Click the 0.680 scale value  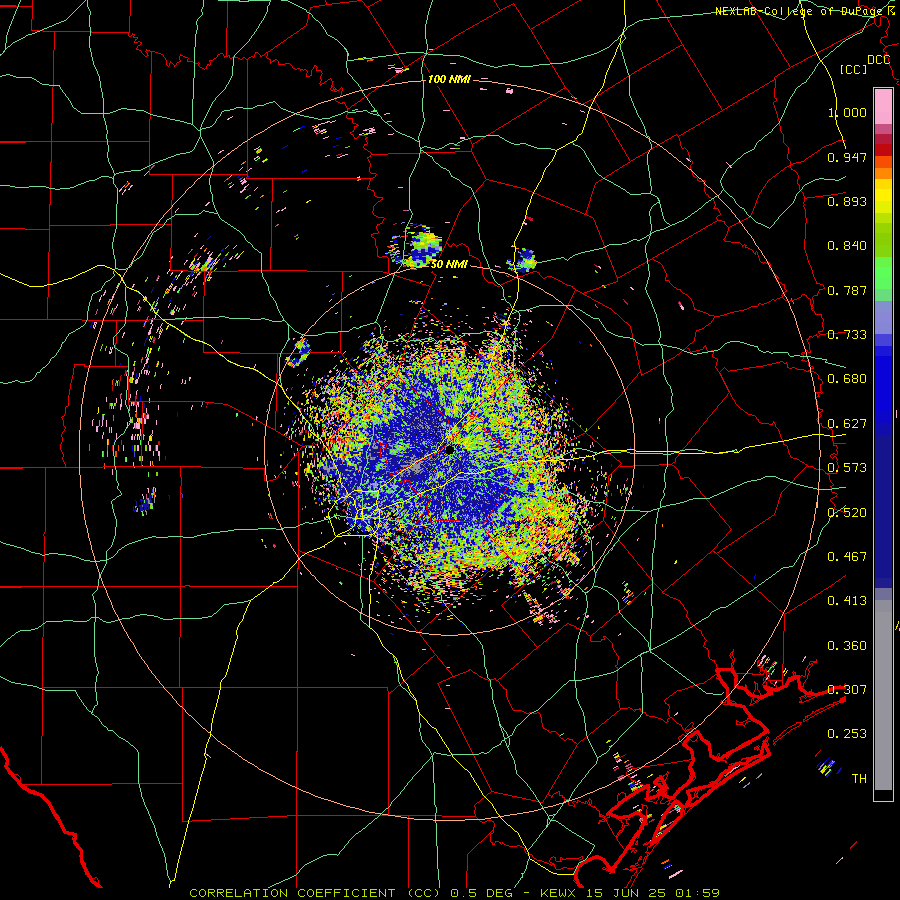(847, 379)
